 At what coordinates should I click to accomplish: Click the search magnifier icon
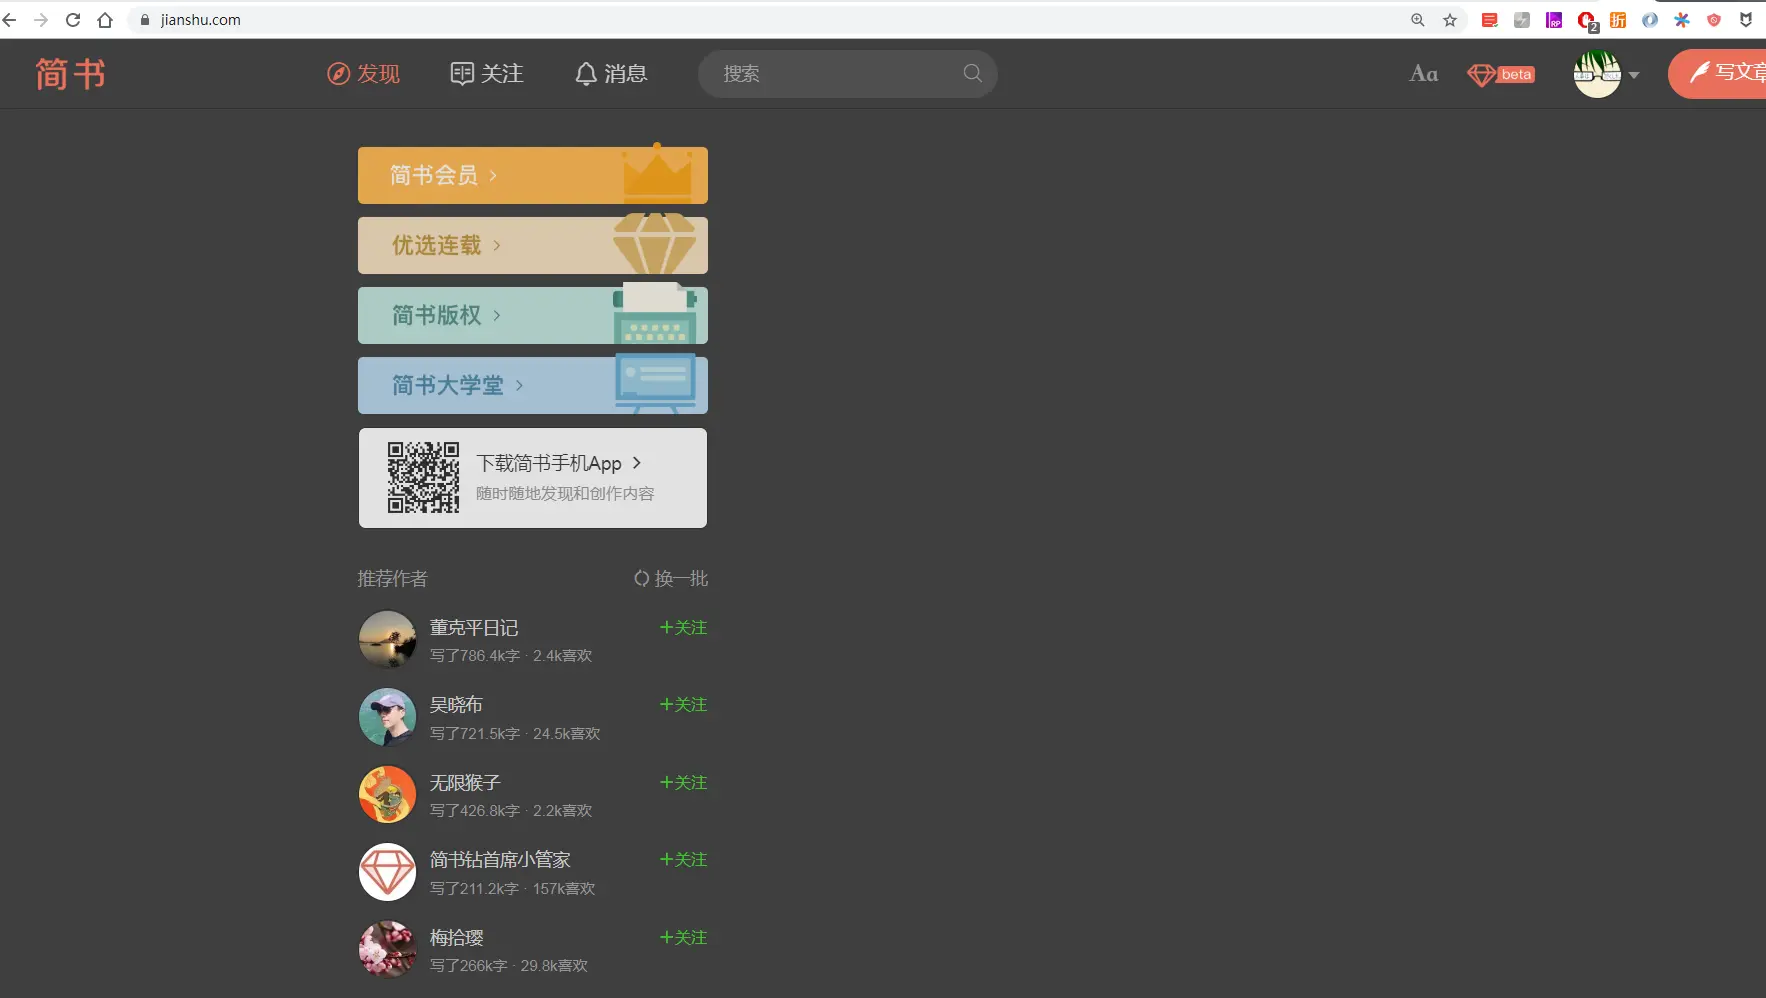tap(969, 73)
